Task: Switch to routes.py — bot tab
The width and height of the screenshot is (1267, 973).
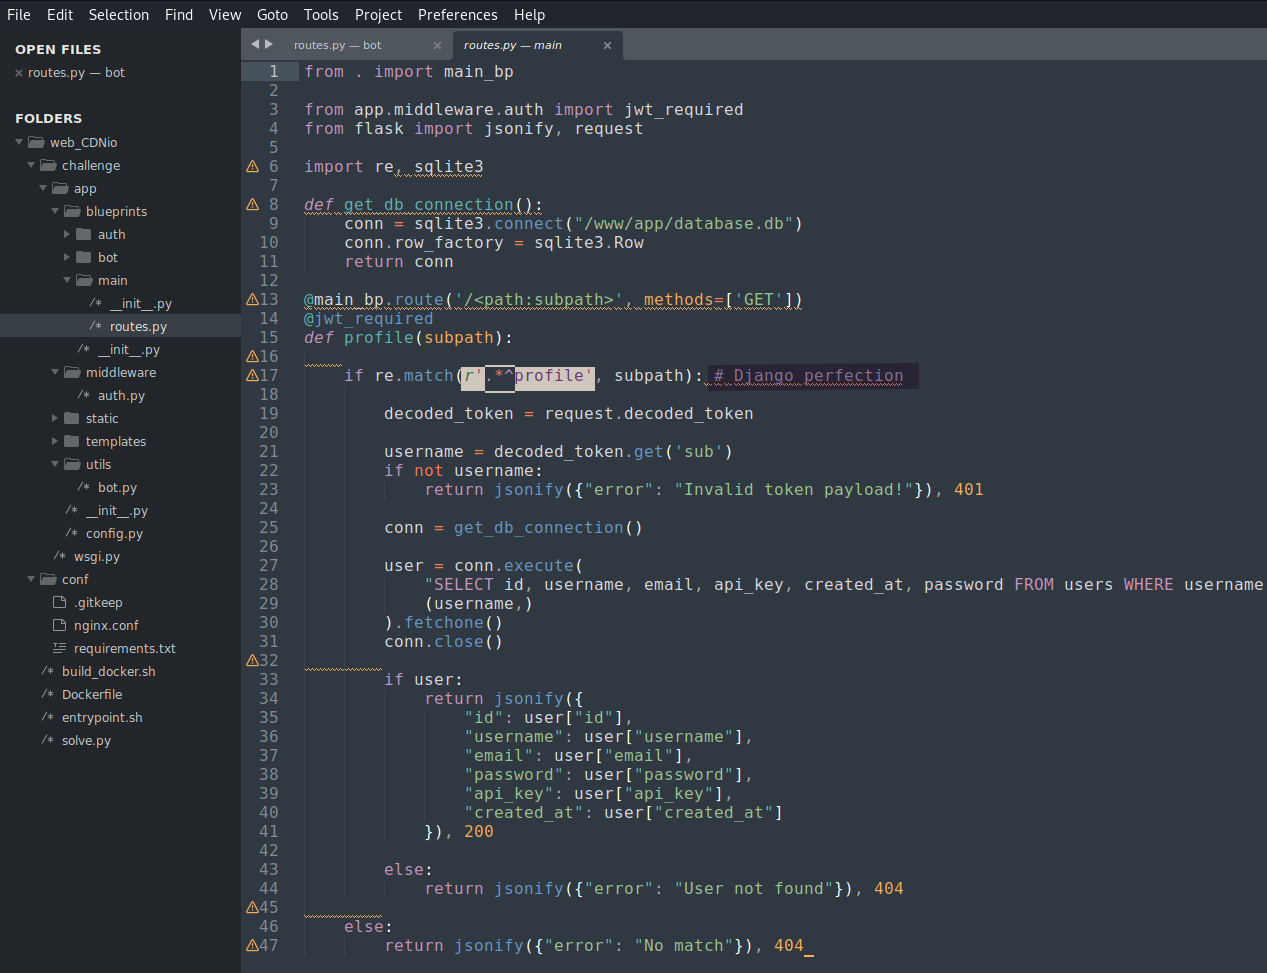Action: (x=337, y=45)
